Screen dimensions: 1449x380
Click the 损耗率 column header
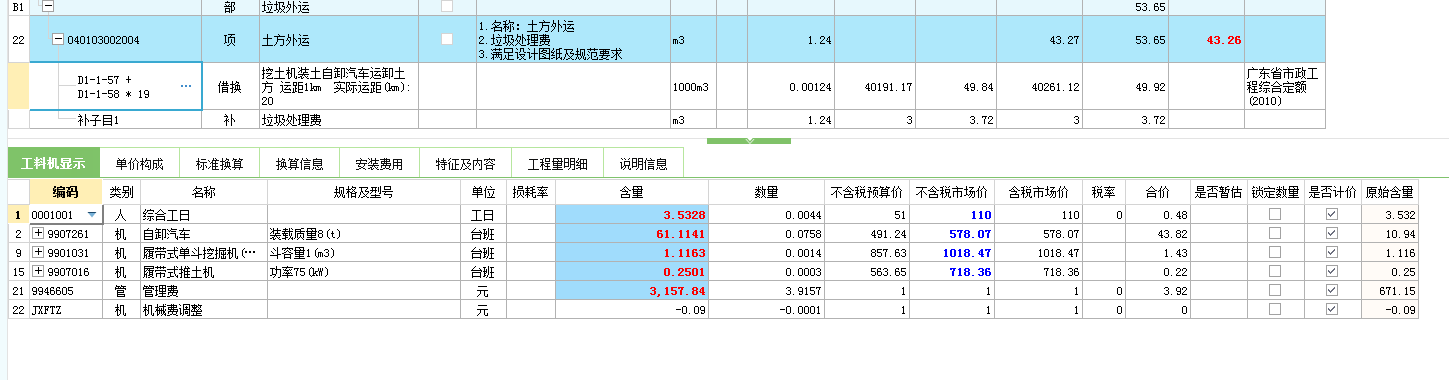[530, 192]
